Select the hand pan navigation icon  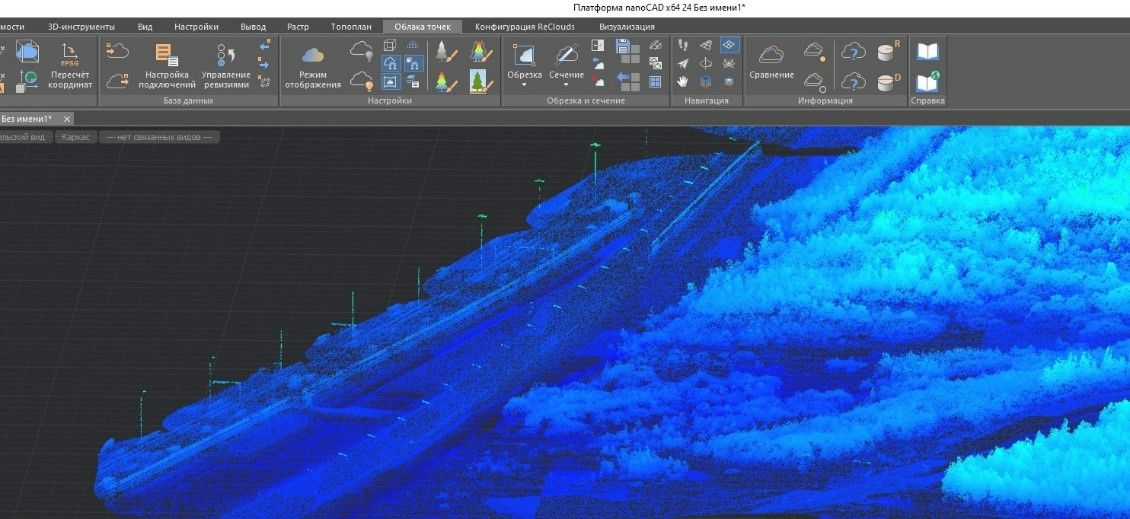click(683, 81)
